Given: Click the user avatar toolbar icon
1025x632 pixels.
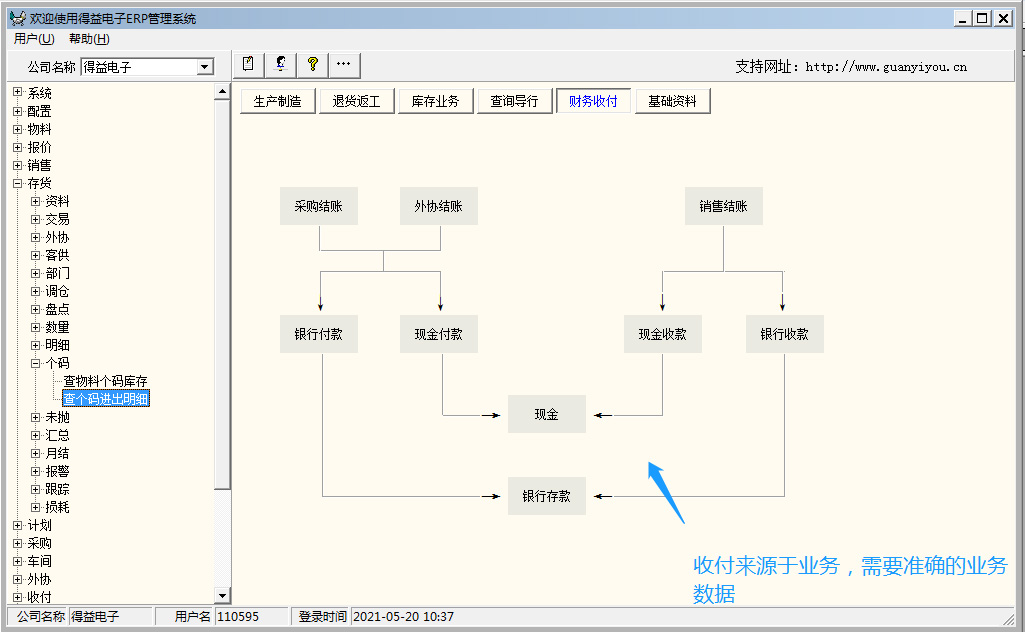Looking at the screenshot, I should 281,65.
